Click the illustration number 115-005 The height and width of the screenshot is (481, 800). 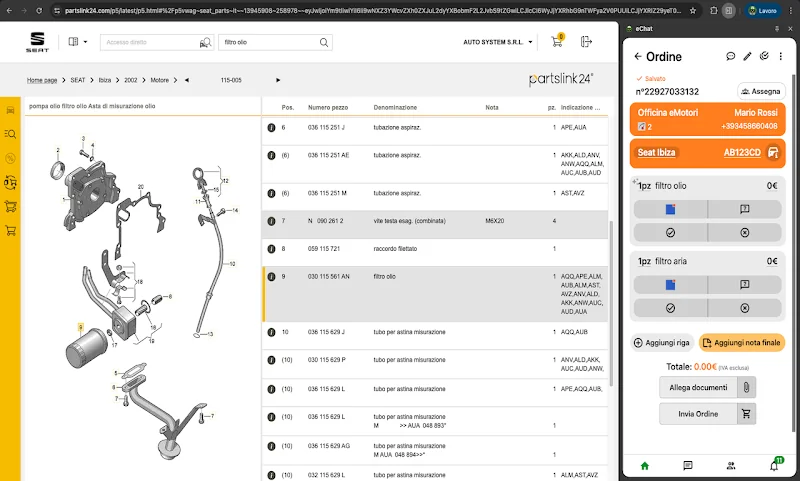click(231, 80)
